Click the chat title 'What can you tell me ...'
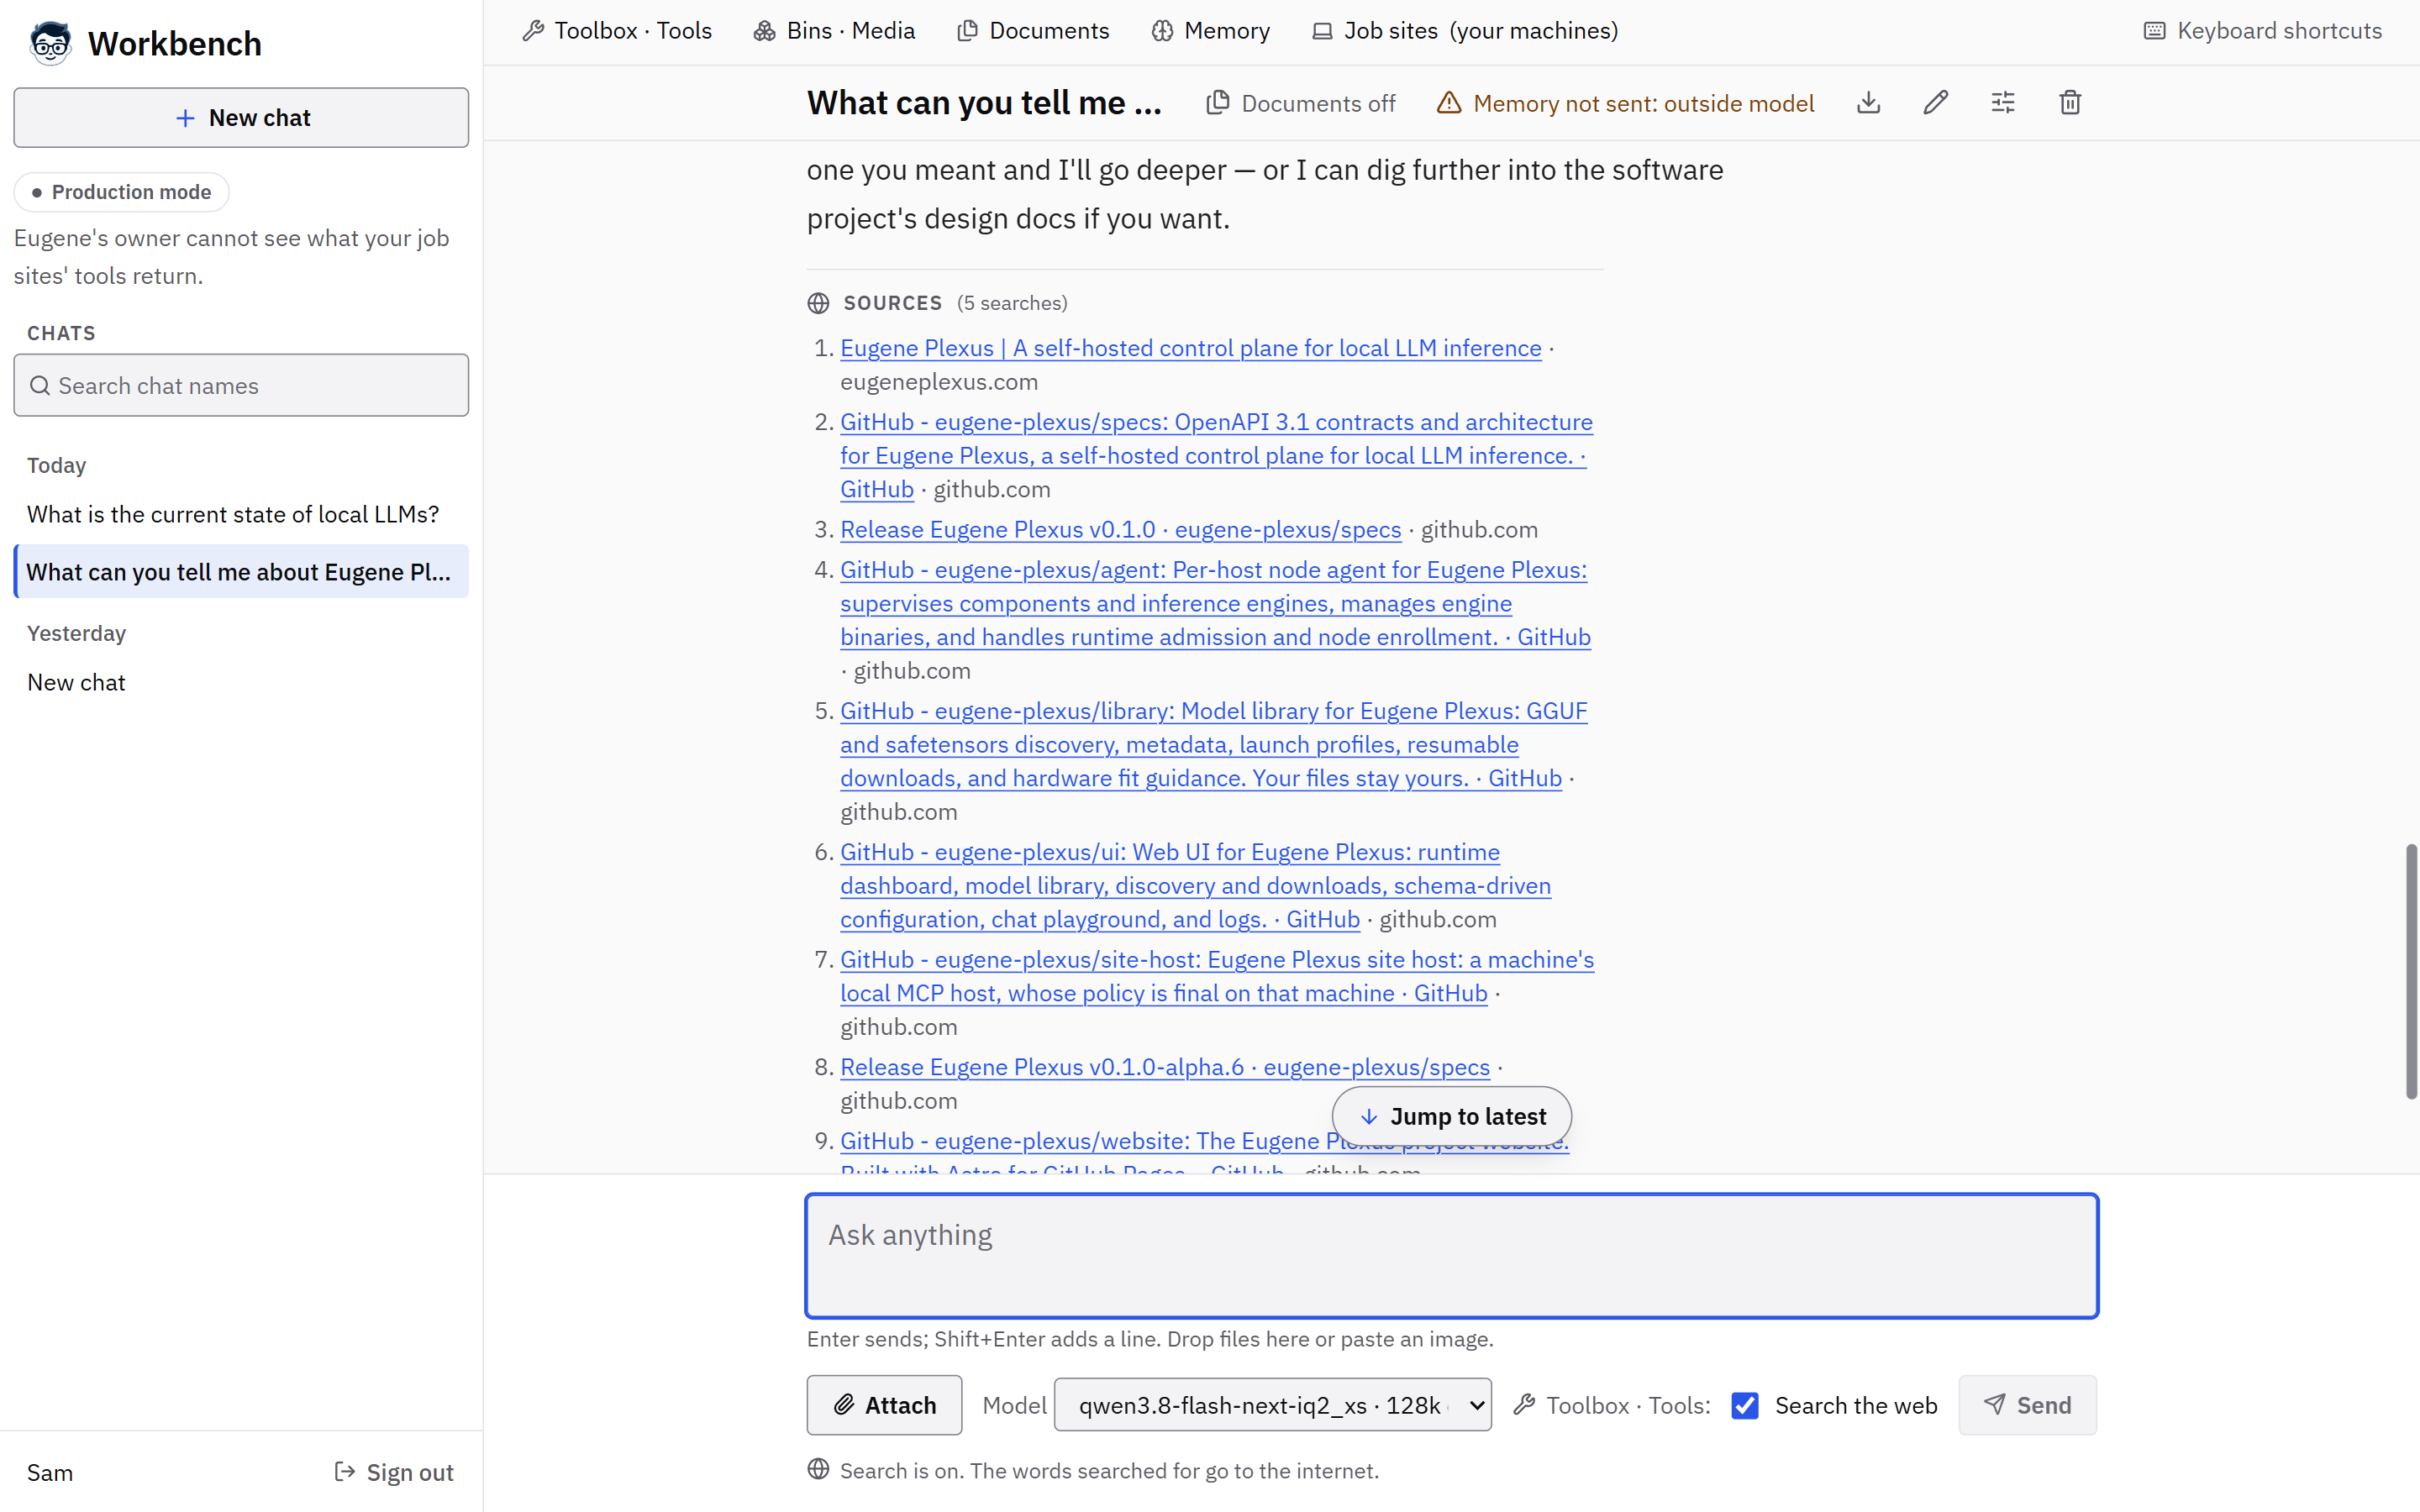 (x=984, y=103)
